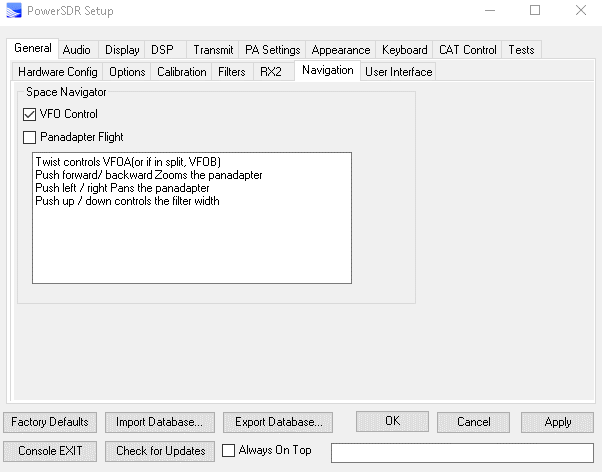Minimize the PowerSDR Setup window
This screenshot has height=472, width=602.
[490, 10]
